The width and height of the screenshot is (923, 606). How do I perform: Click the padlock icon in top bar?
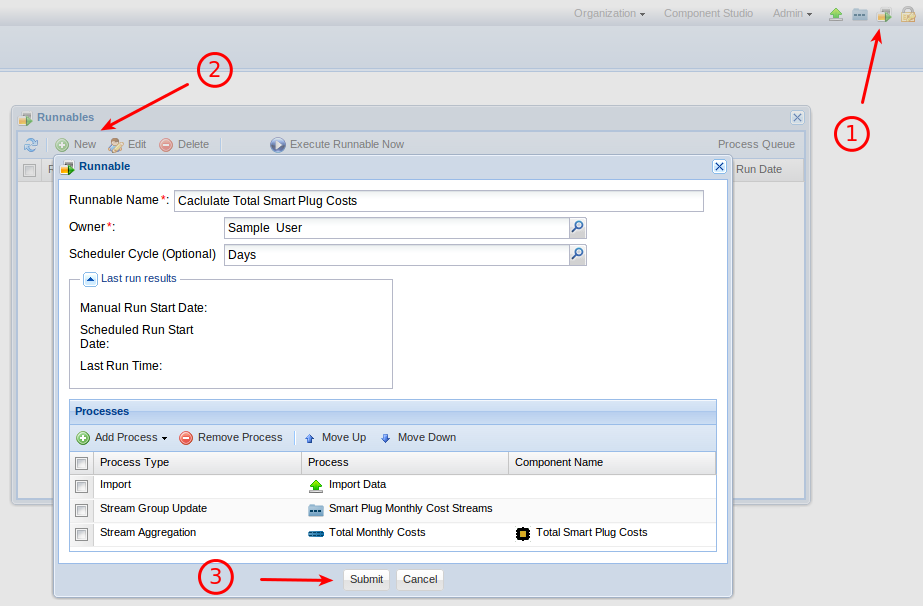click(x=908, y=14)
